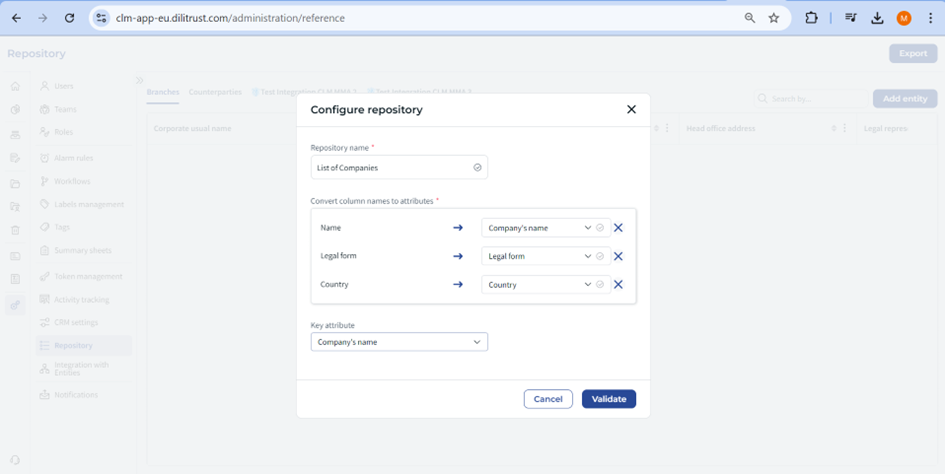Cancel the repository configuration
The image size is (945, 474).
548,399
